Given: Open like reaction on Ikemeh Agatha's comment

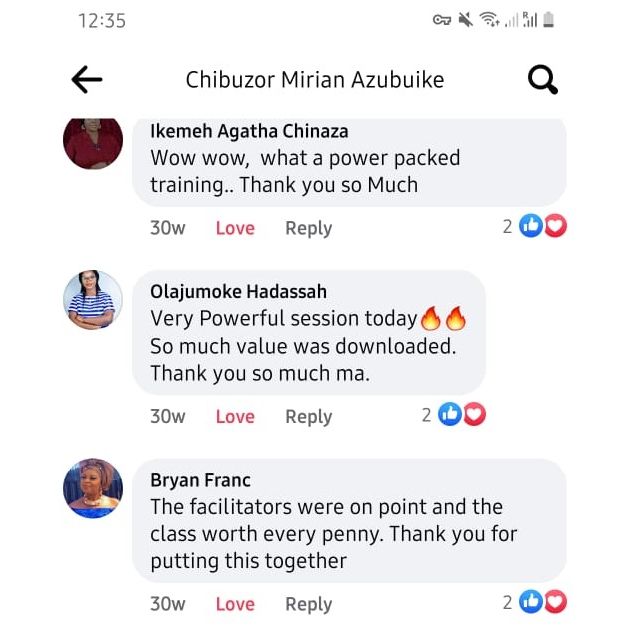Looking at the screenshot, I should [x=531, y=225].
